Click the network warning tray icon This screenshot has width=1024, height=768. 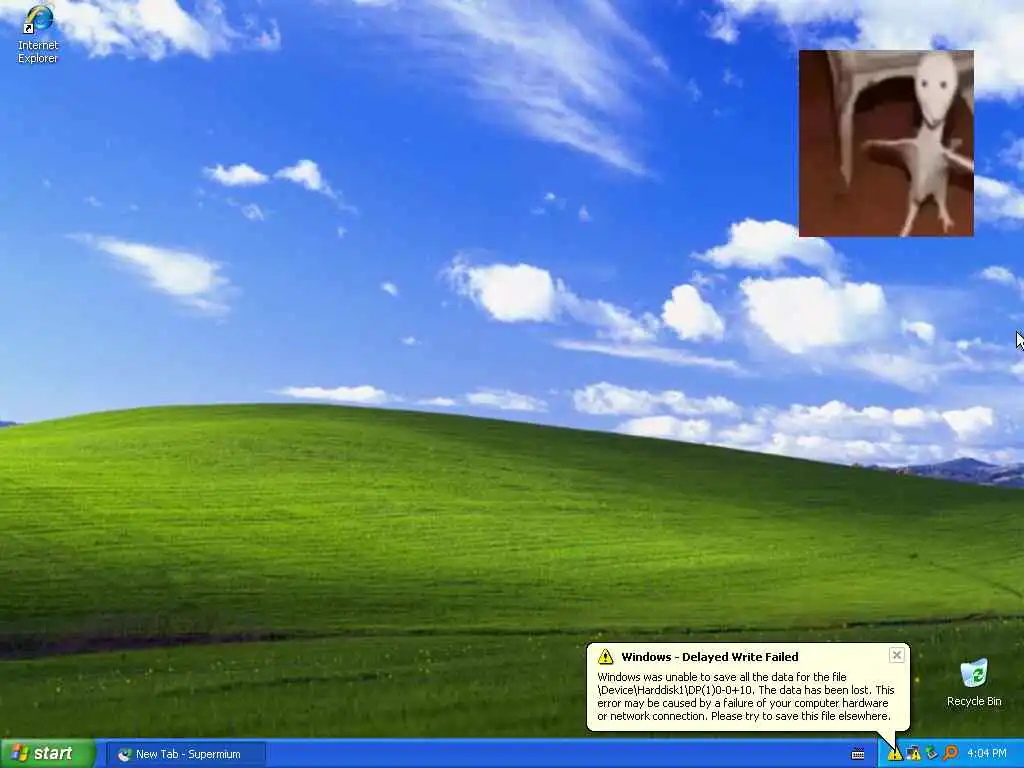(914, 754)
